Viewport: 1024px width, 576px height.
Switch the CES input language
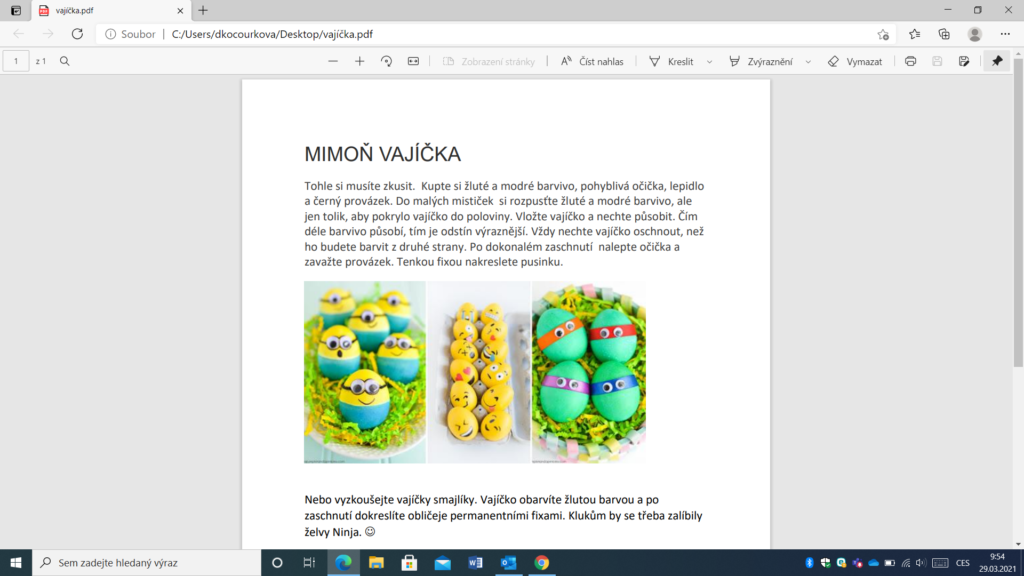(963, 562)
